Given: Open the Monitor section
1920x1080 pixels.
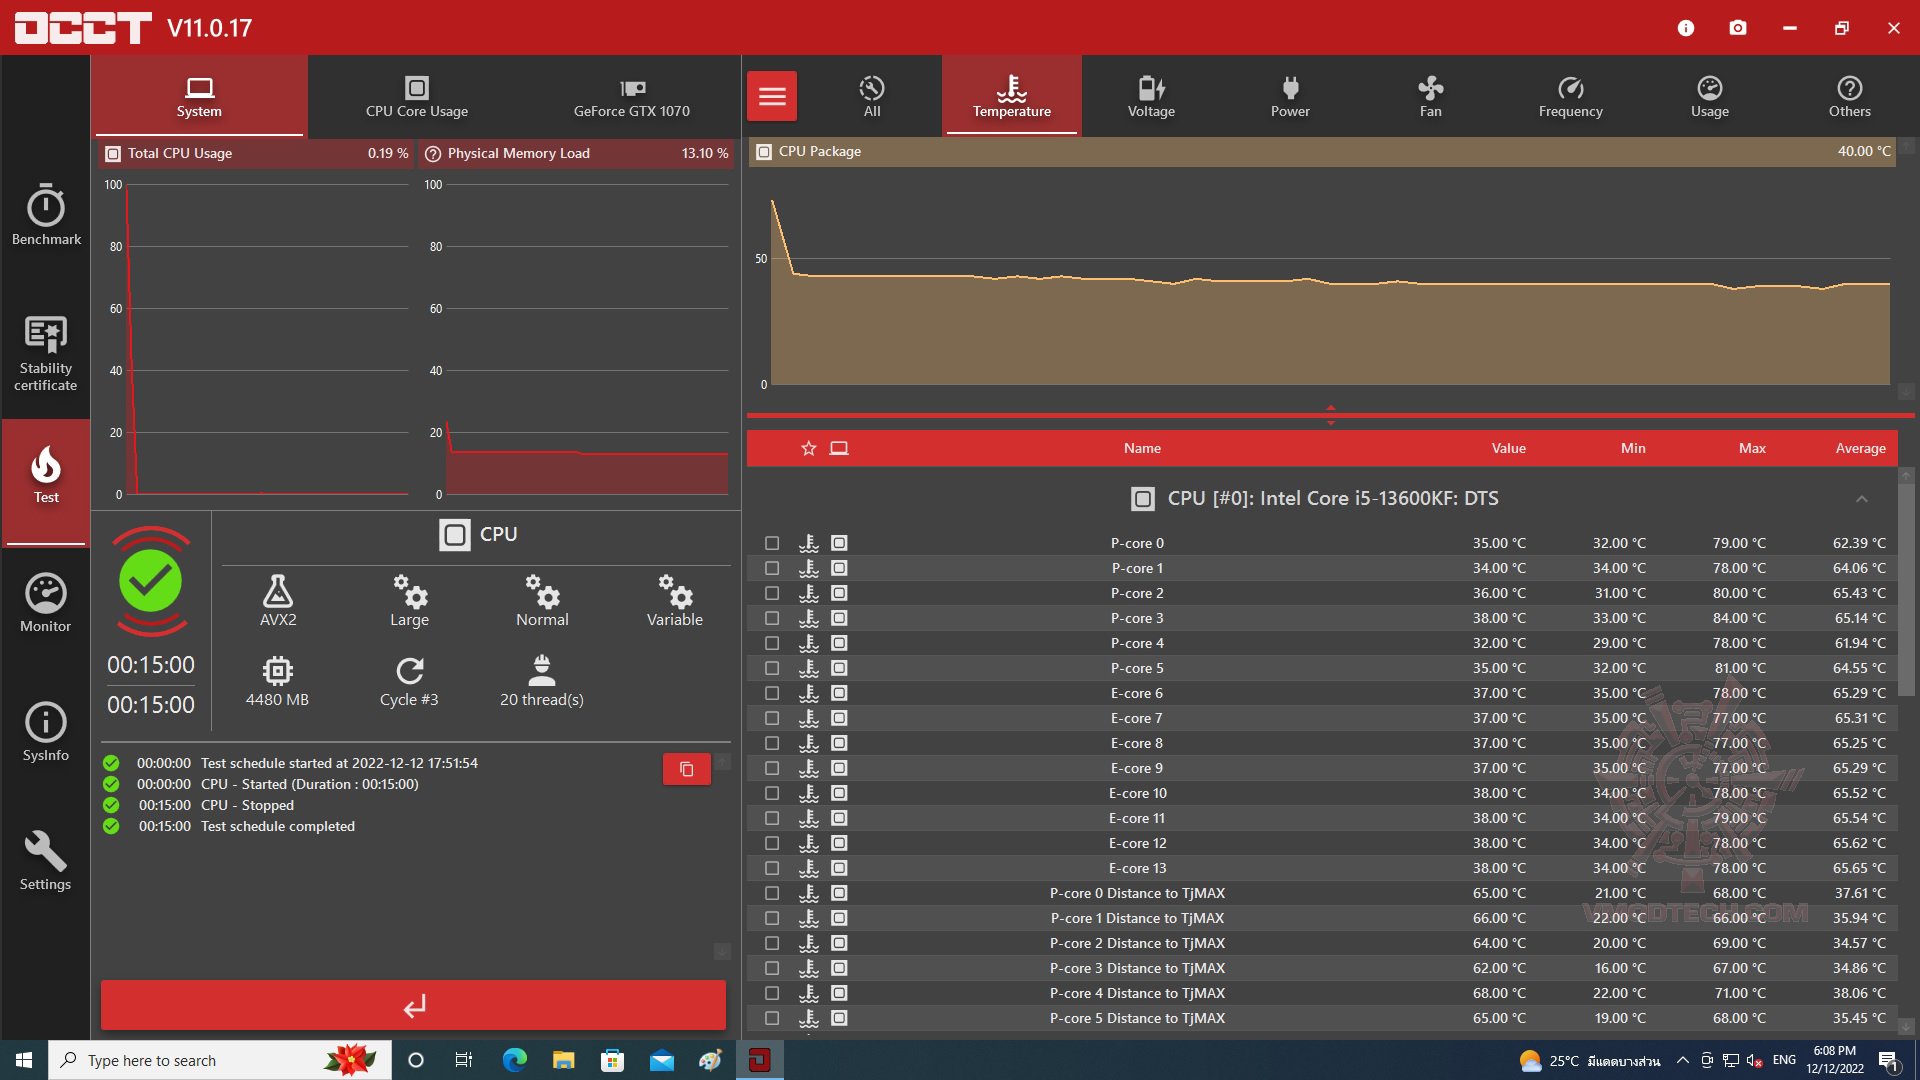Looking at the screenshot, I should [x=46, y=603].
